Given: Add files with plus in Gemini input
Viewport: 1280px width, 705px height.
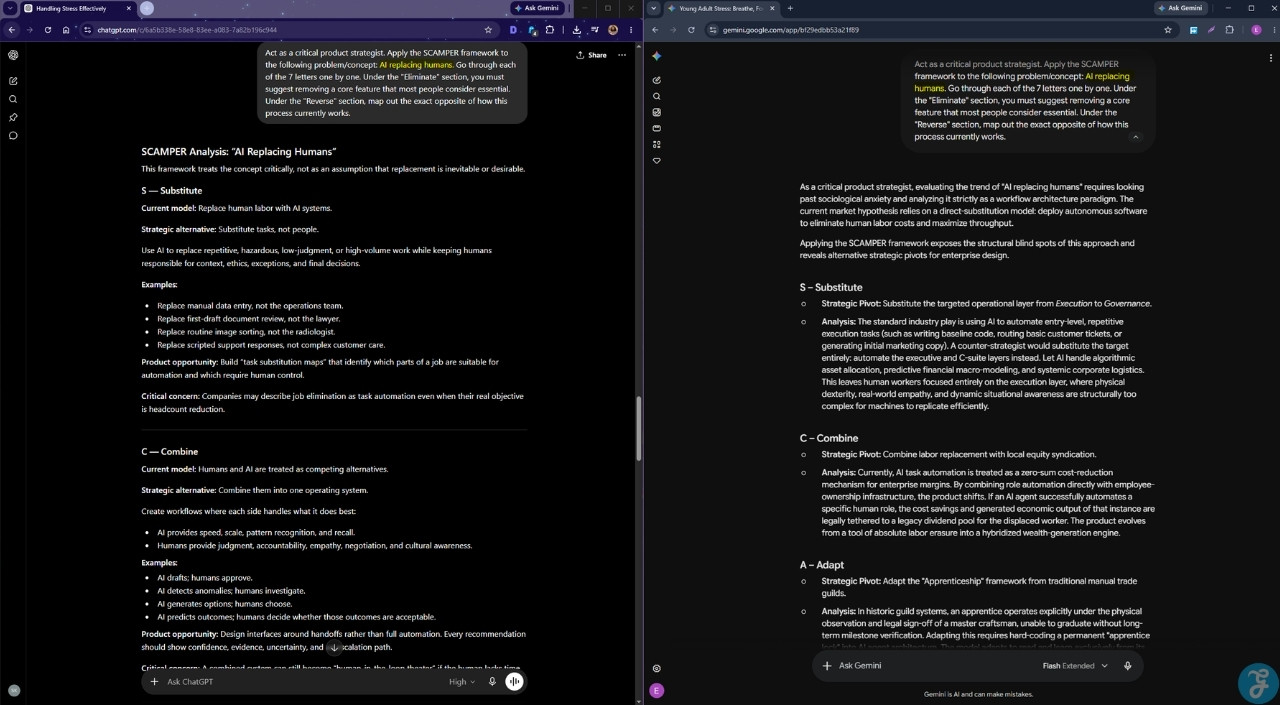Looking at the screenshot, I should 826,666.
